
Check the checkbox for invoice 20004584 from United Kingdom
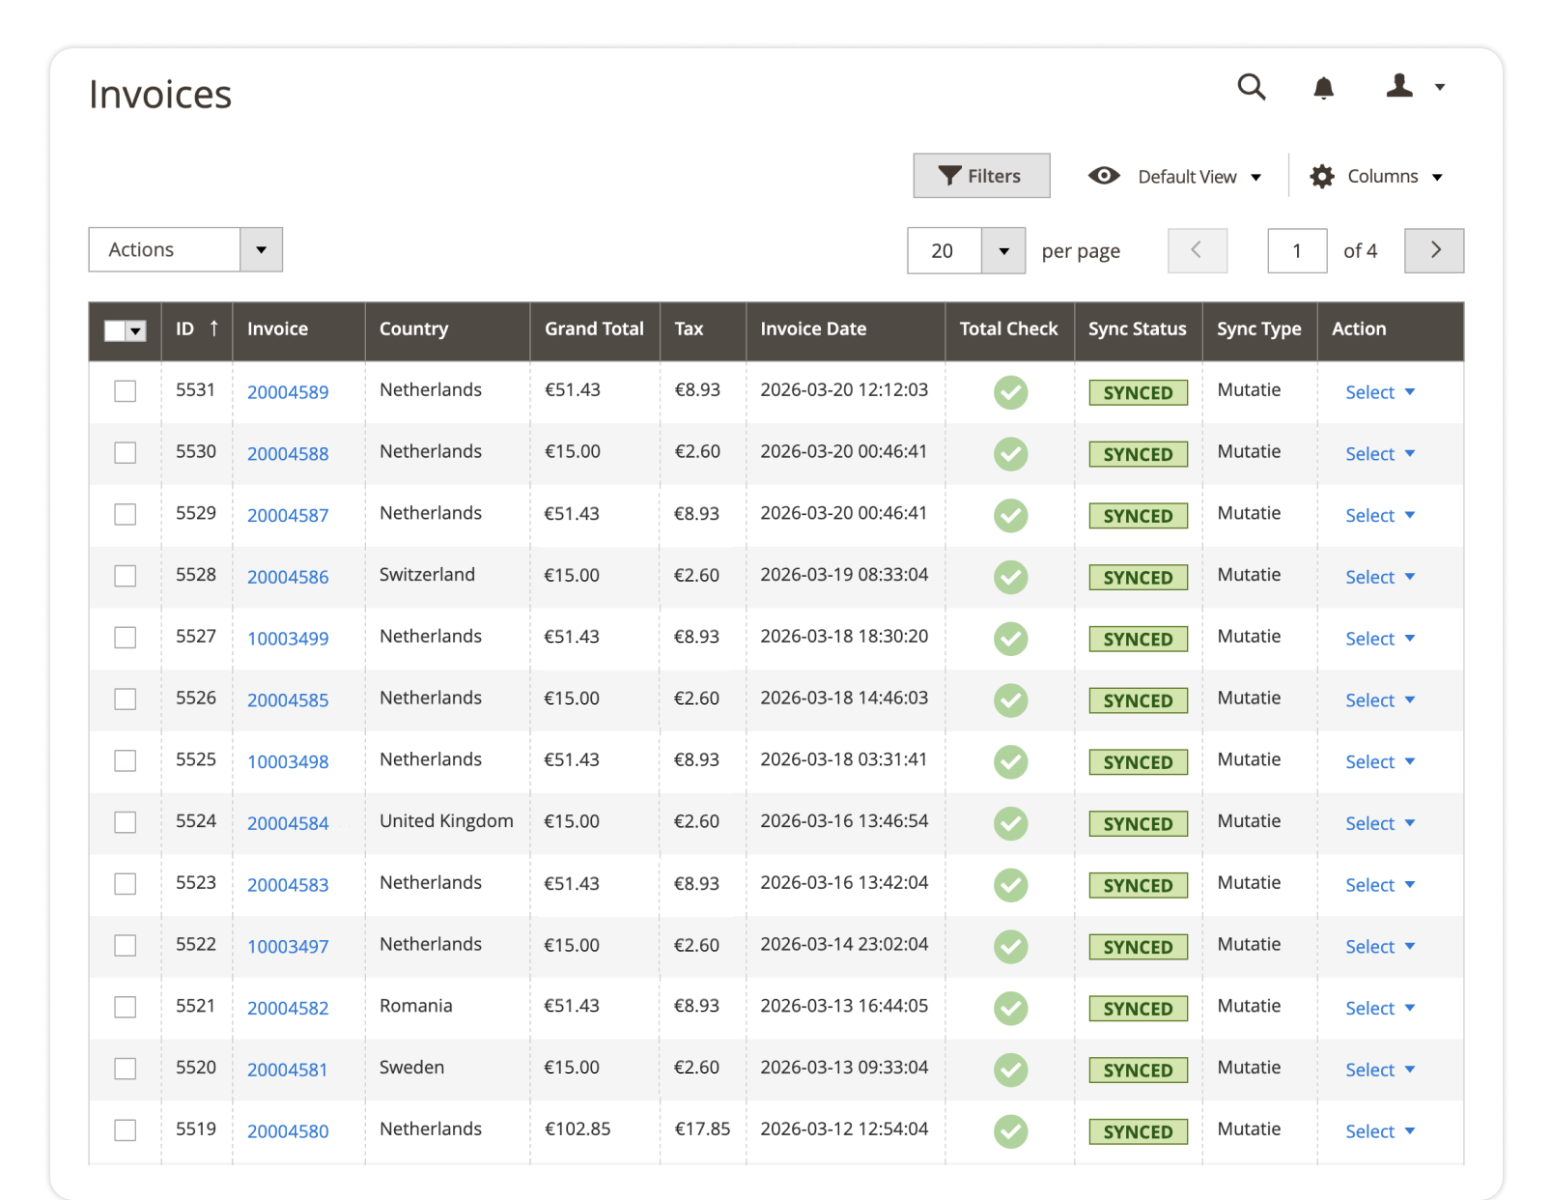pyautogui.click(x=124, y=822)
